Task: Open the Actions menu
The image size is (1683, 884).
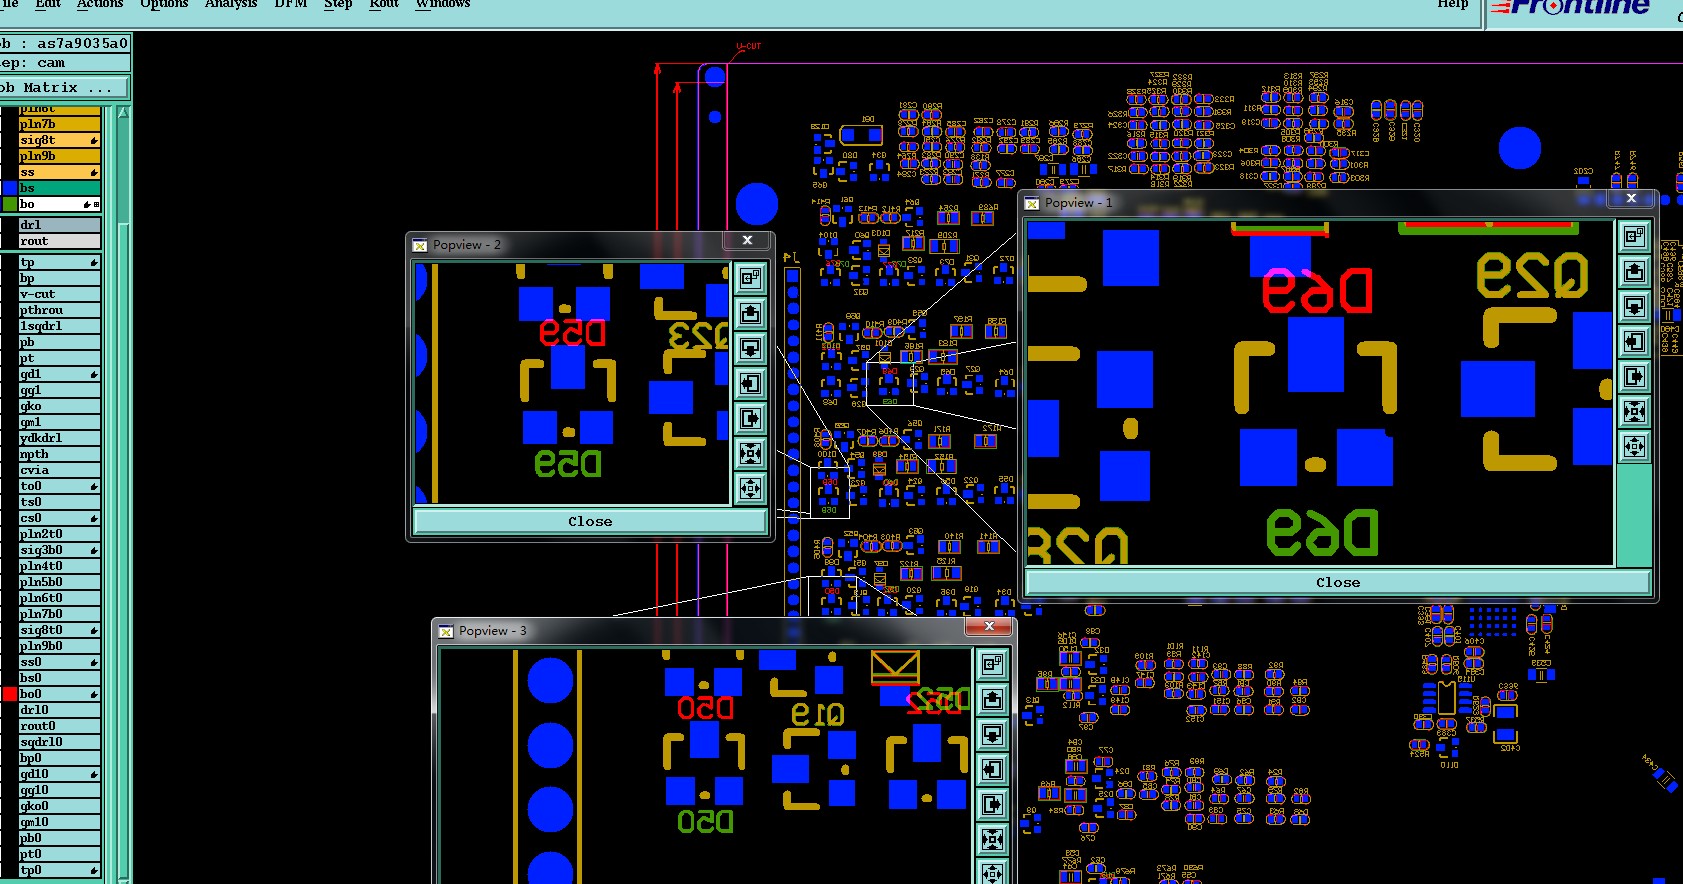Action: click(x=100, y=5)
